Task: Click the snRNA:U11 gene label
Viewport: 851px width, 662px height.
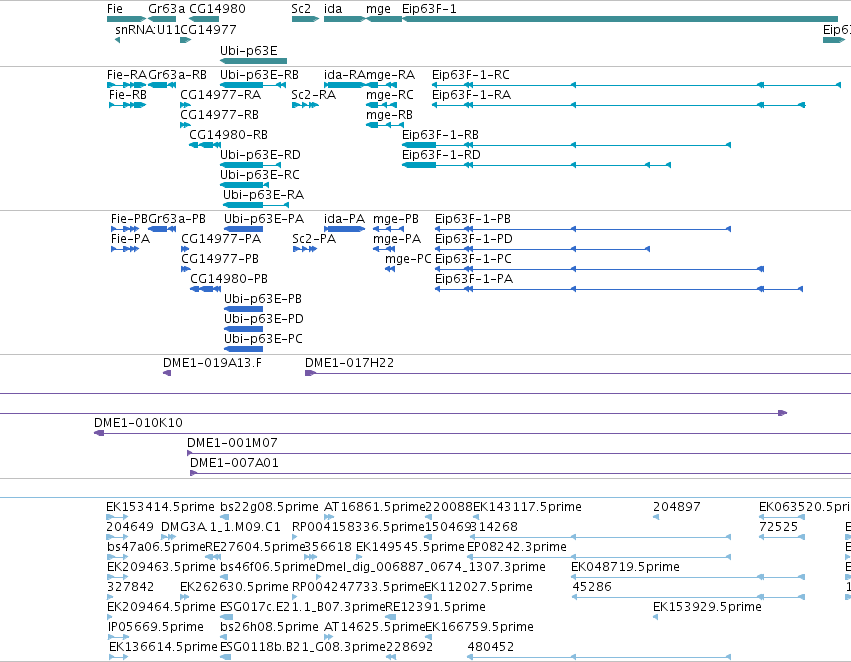Action: pos(147,29)
